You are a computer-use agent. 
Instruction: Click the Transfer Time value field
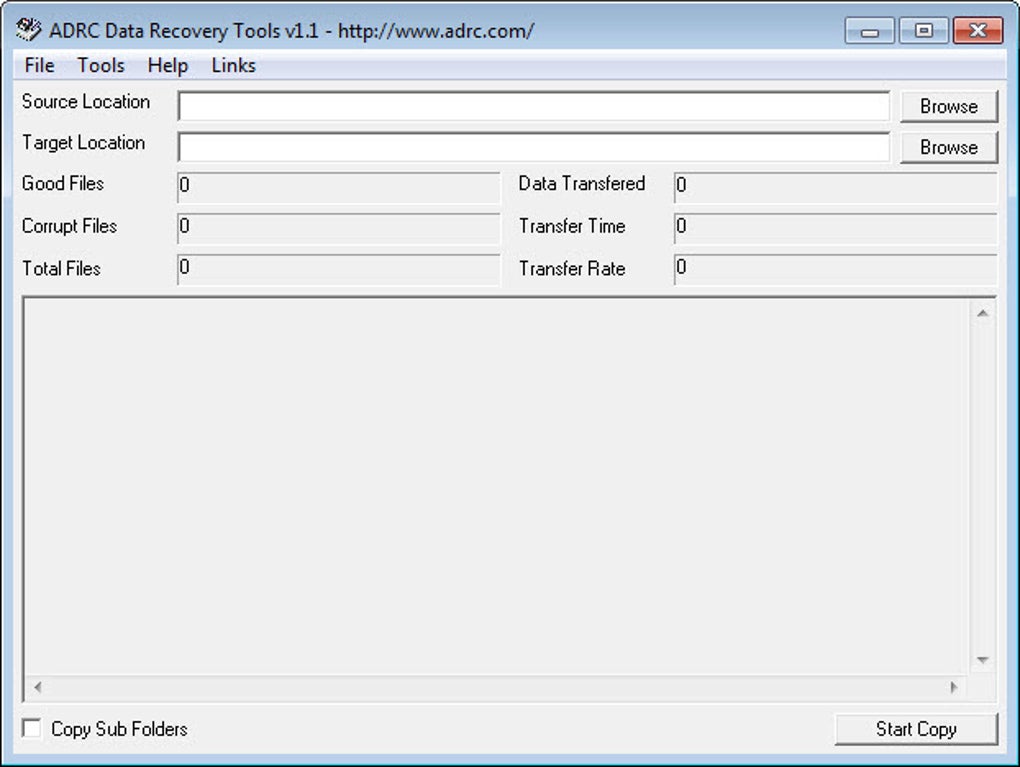tap(835, 228)
